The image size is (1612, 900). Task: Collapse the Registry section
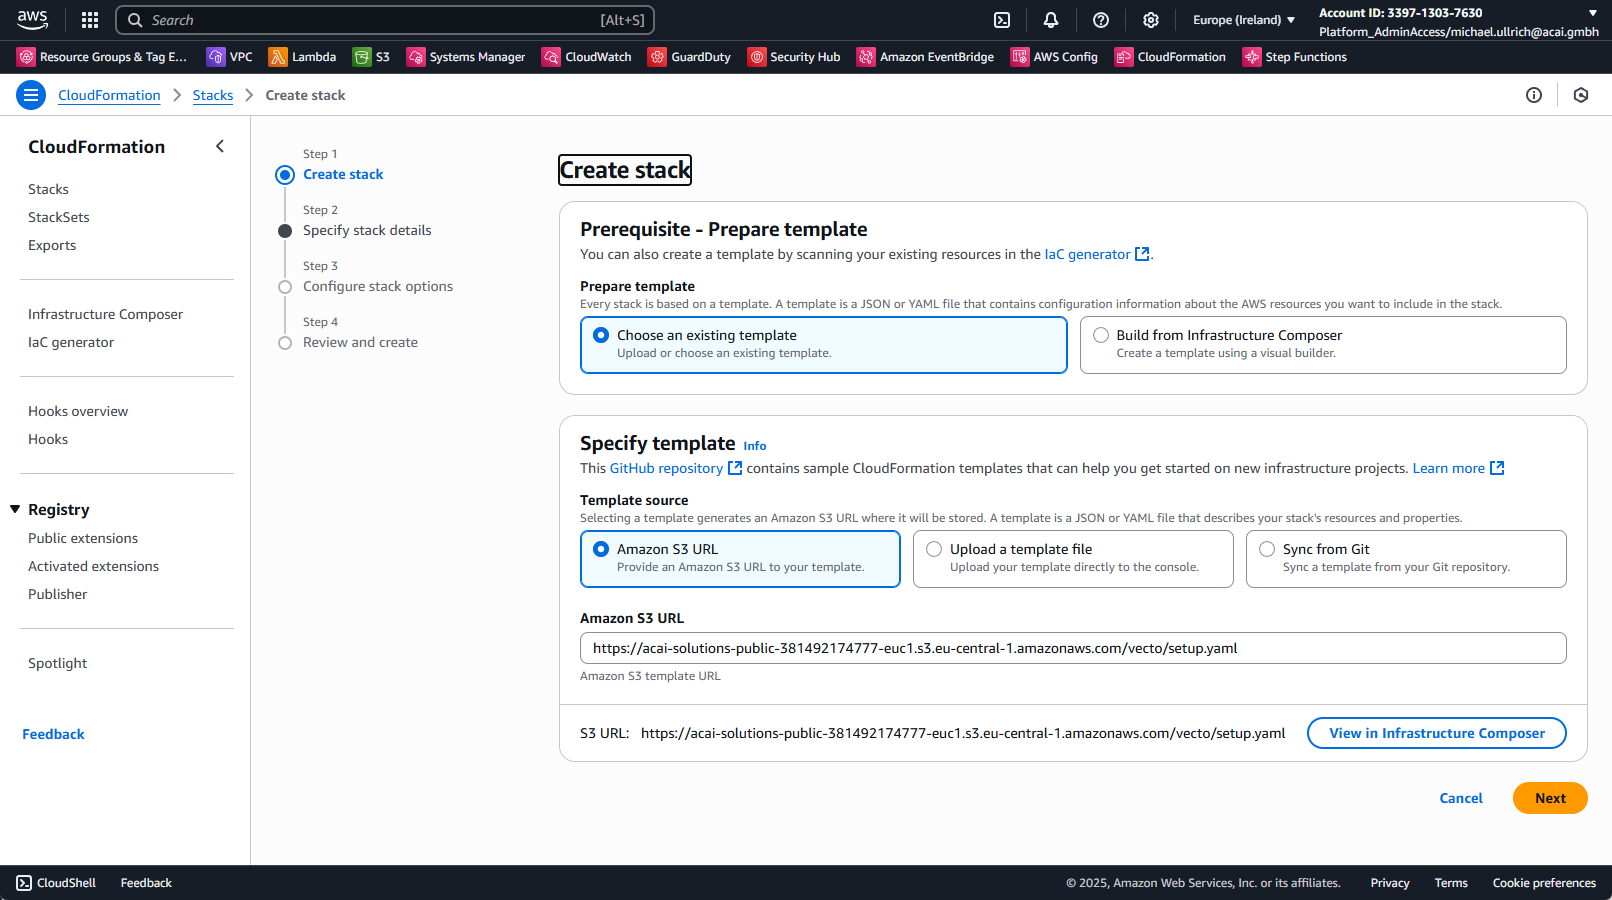tap(15, 509)
